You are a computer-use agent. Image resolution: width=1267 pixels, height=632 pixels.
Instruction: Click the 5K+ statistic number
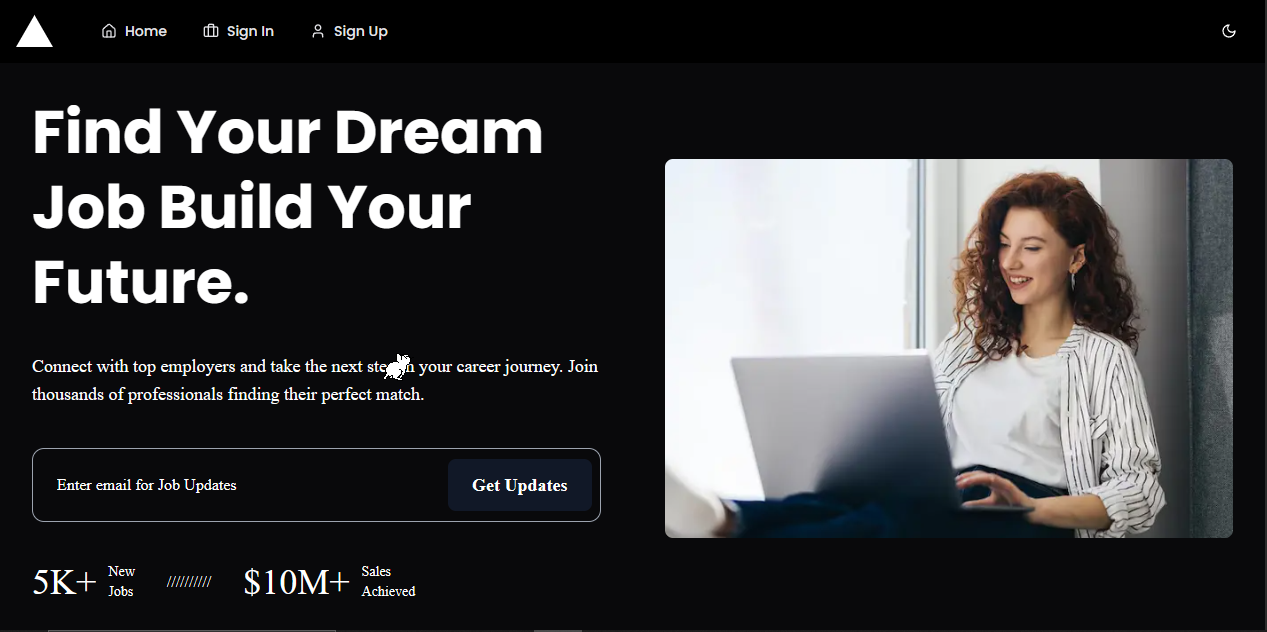point(65,581)
